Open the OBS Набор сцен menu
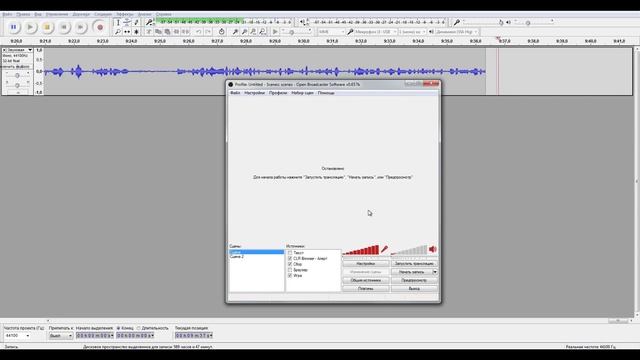The image size is (640, 360). [302, 93]
